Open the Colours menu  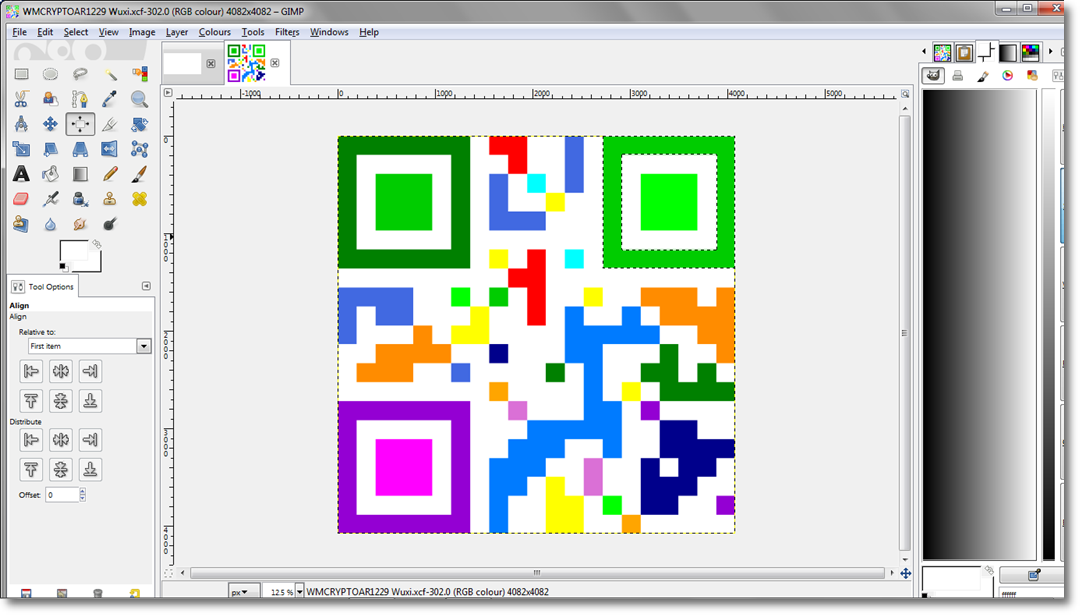click(x=214, y=32)
